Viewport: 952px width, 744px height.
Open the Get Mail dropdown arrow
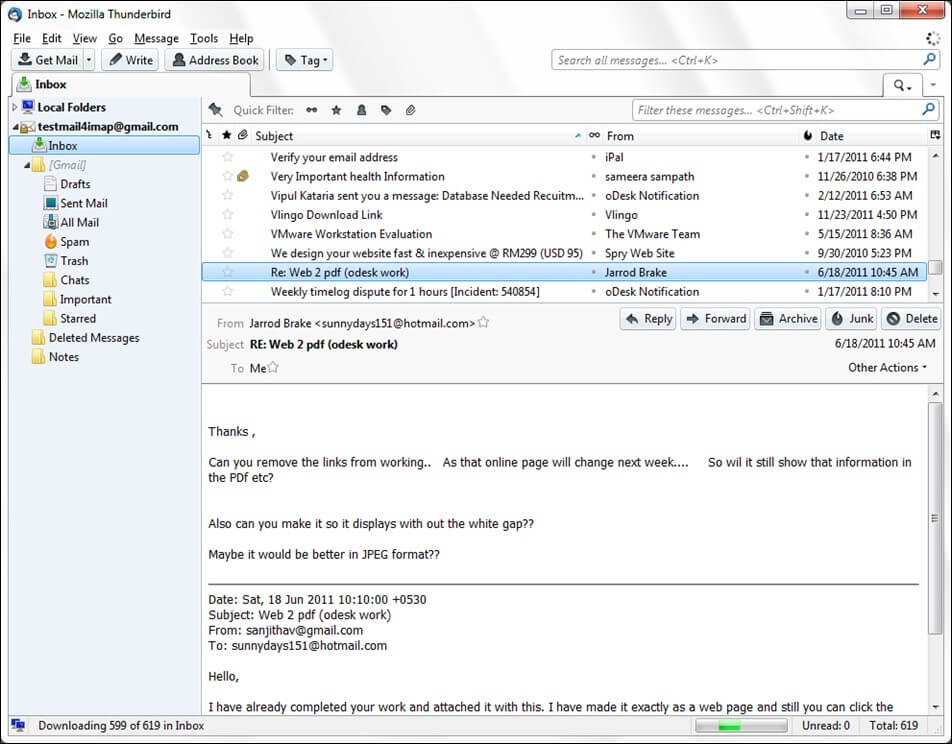(89, 60)
